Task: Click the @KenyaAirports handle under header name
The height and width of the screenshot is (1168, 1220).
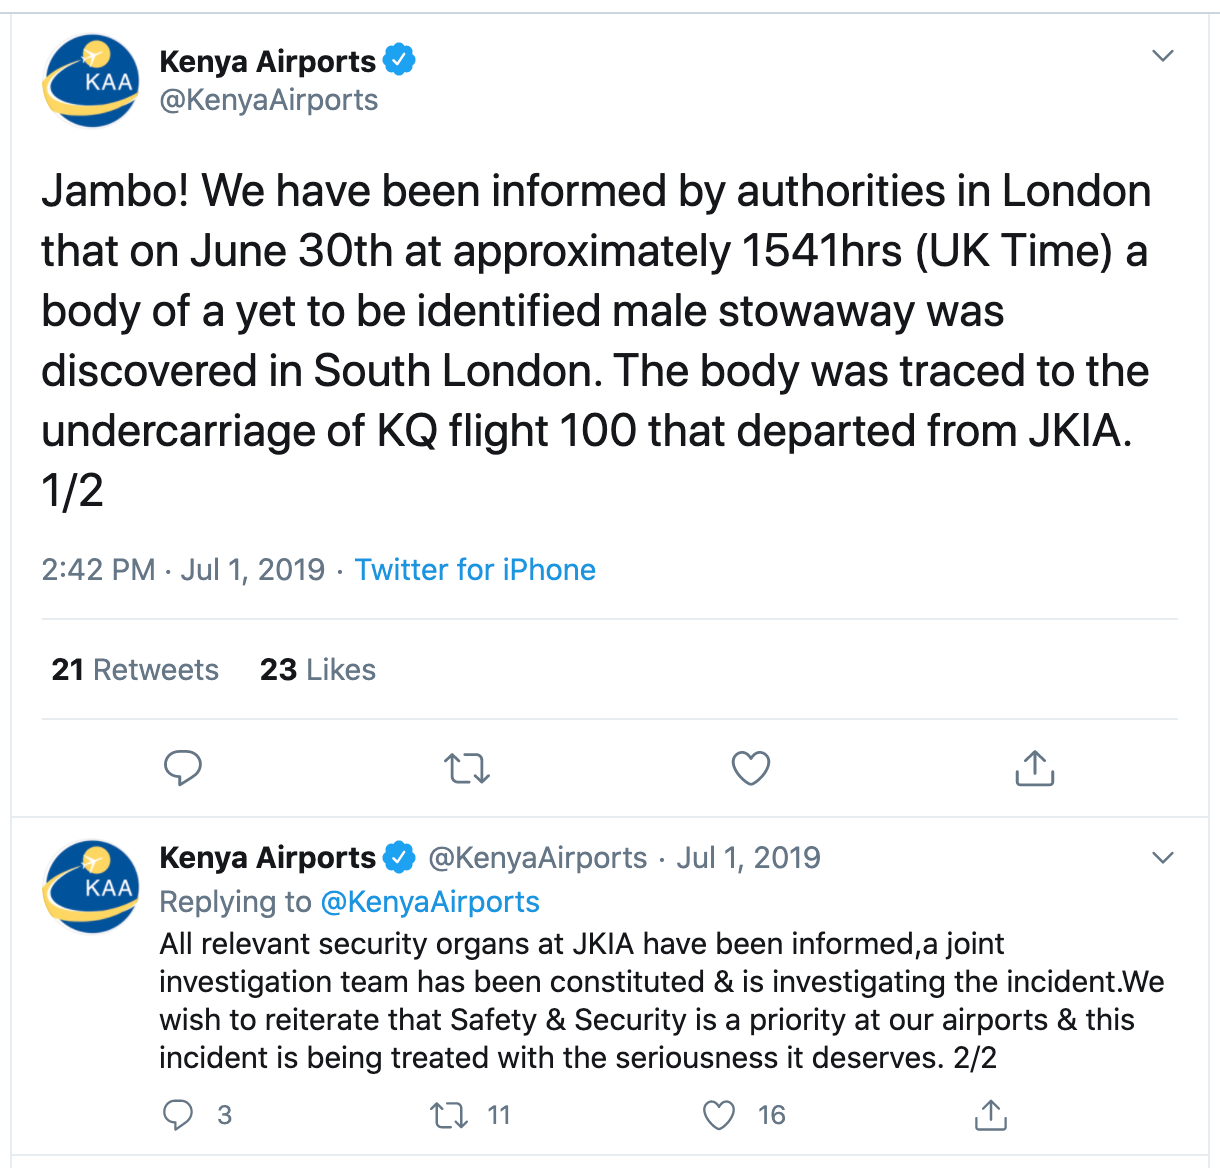Action: 269,100
